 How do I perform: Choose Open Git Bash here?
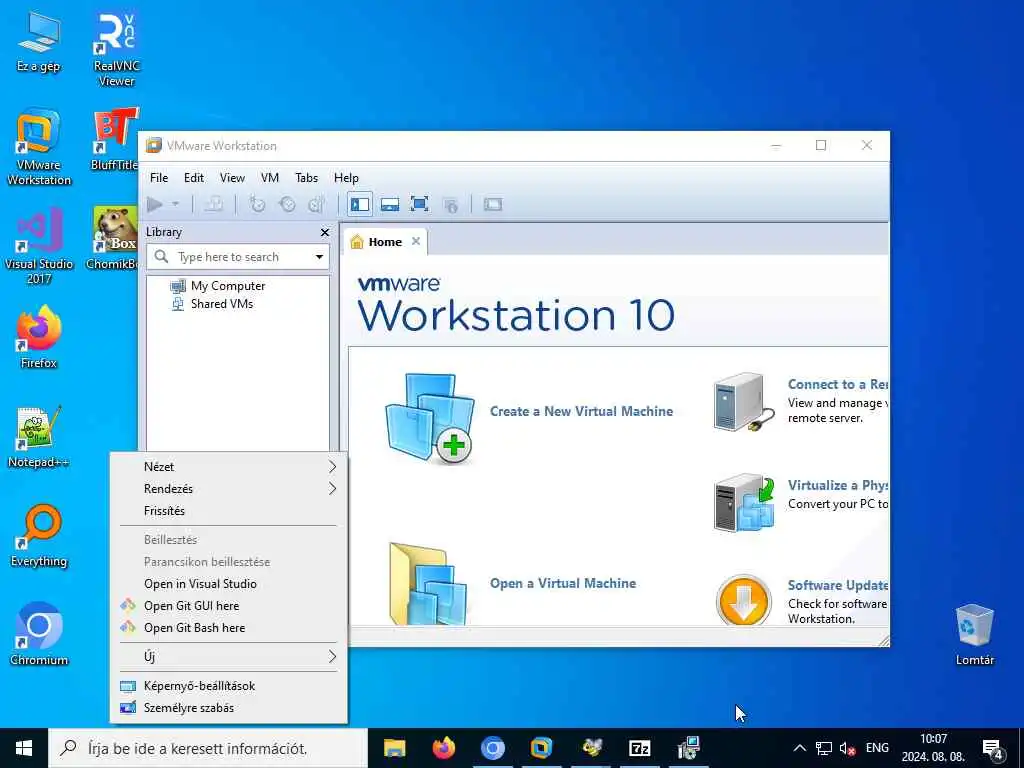point(229,628)
